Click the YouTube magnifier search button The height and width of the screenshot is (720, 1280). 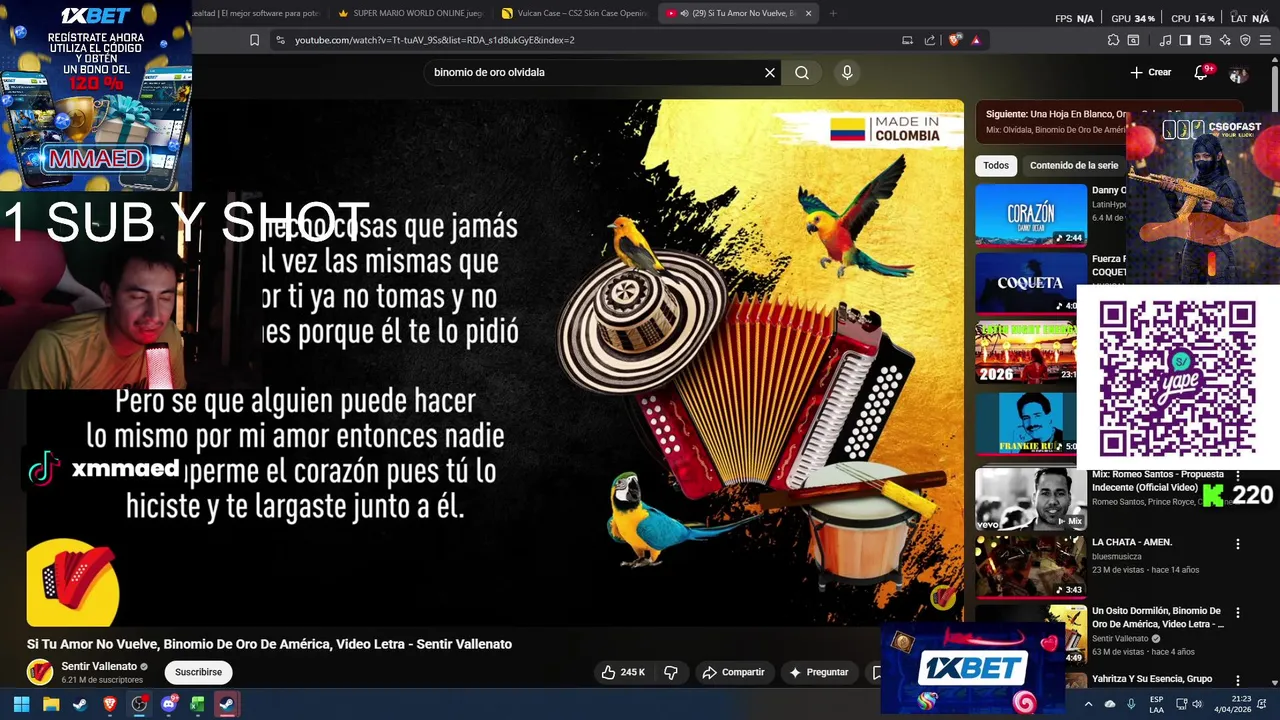802,72
